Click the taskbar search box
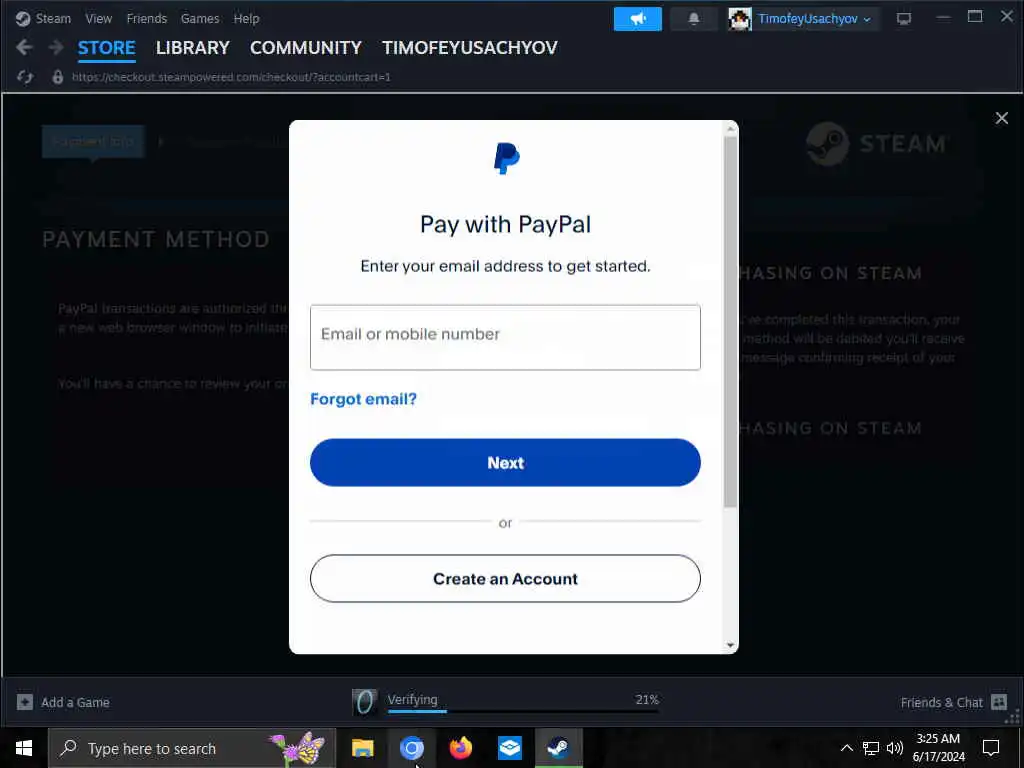1024x768 pixels. pyautogui.click(x=192, y=748)
